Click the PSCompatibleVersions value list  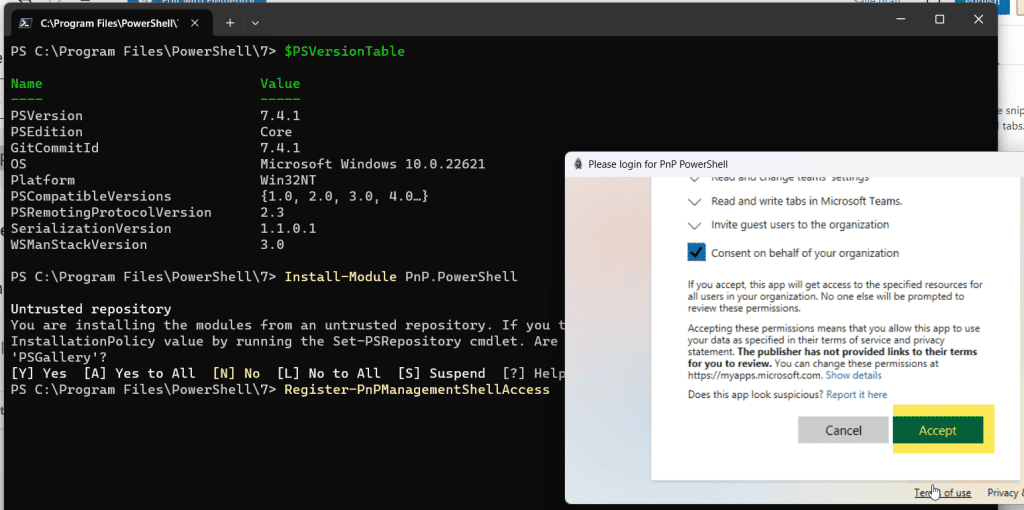pos(344,197)
